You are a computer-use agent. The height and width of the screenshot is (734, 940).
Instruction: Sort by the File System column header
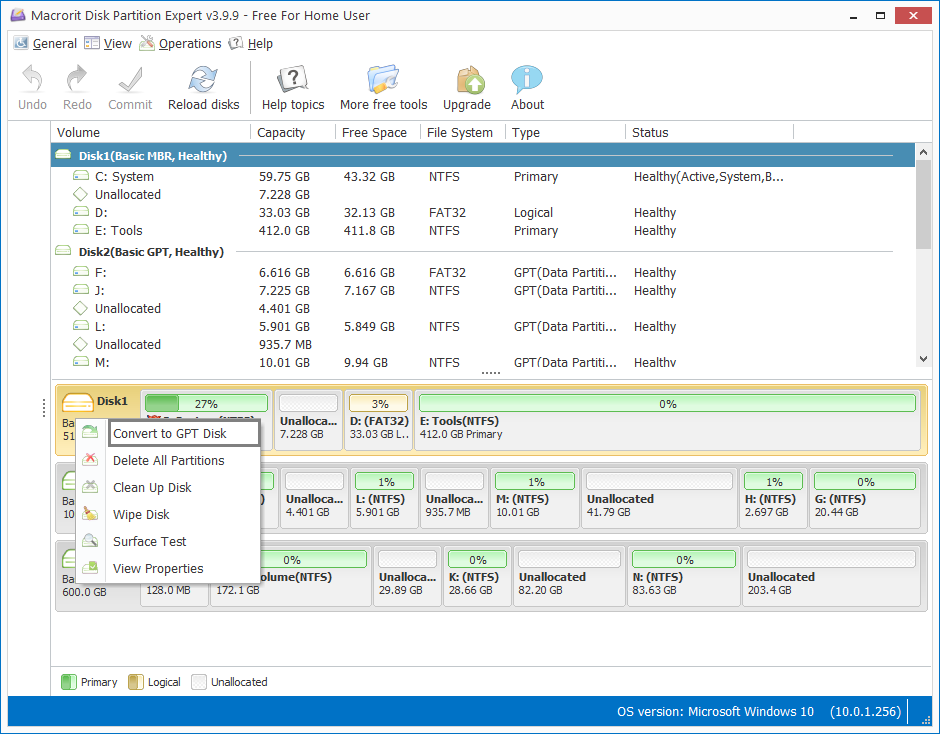[x=463, y=133]
